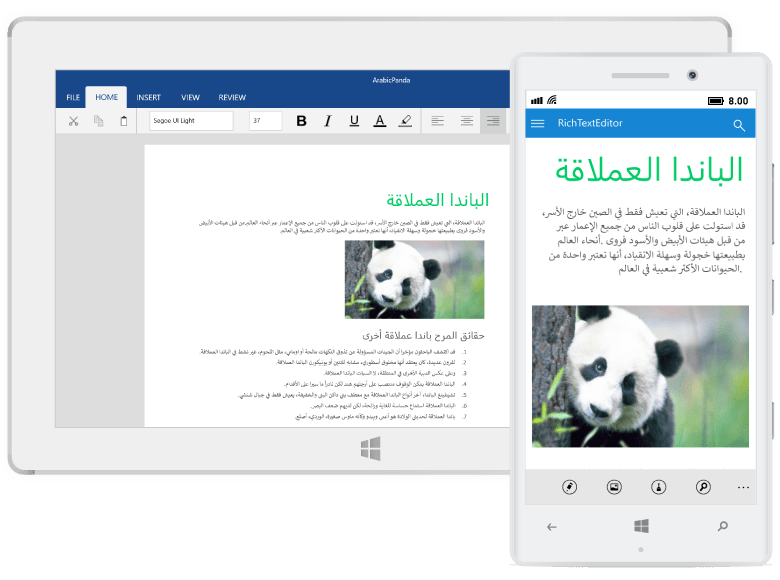Switch to the HOME tab

click(106, 97)
